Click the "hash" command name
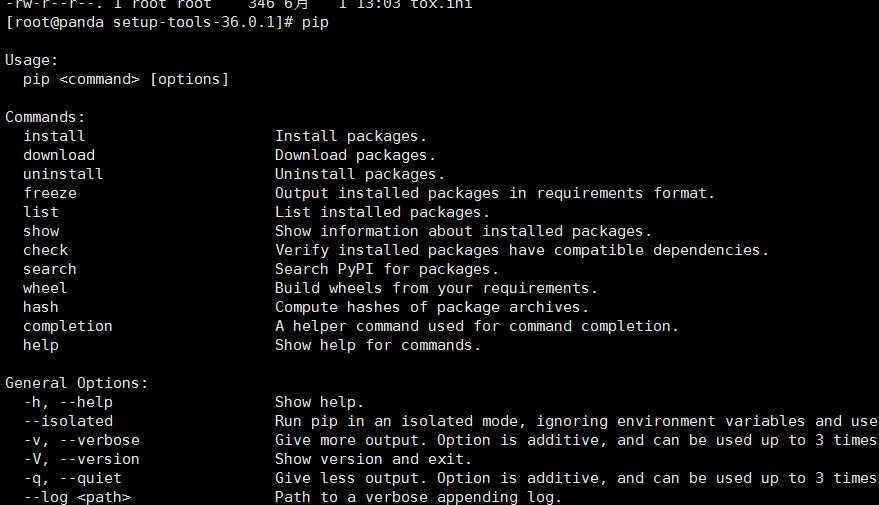 click(x=41, y=307)
